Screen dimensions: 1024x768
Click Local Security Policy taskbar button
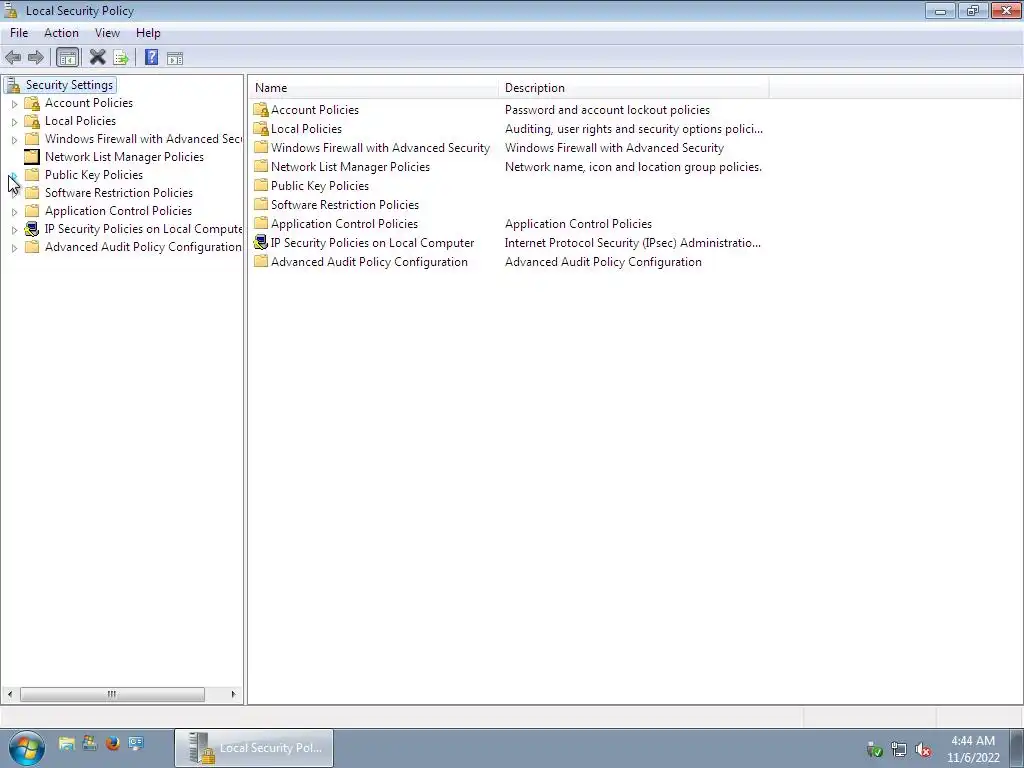point(254,748)
